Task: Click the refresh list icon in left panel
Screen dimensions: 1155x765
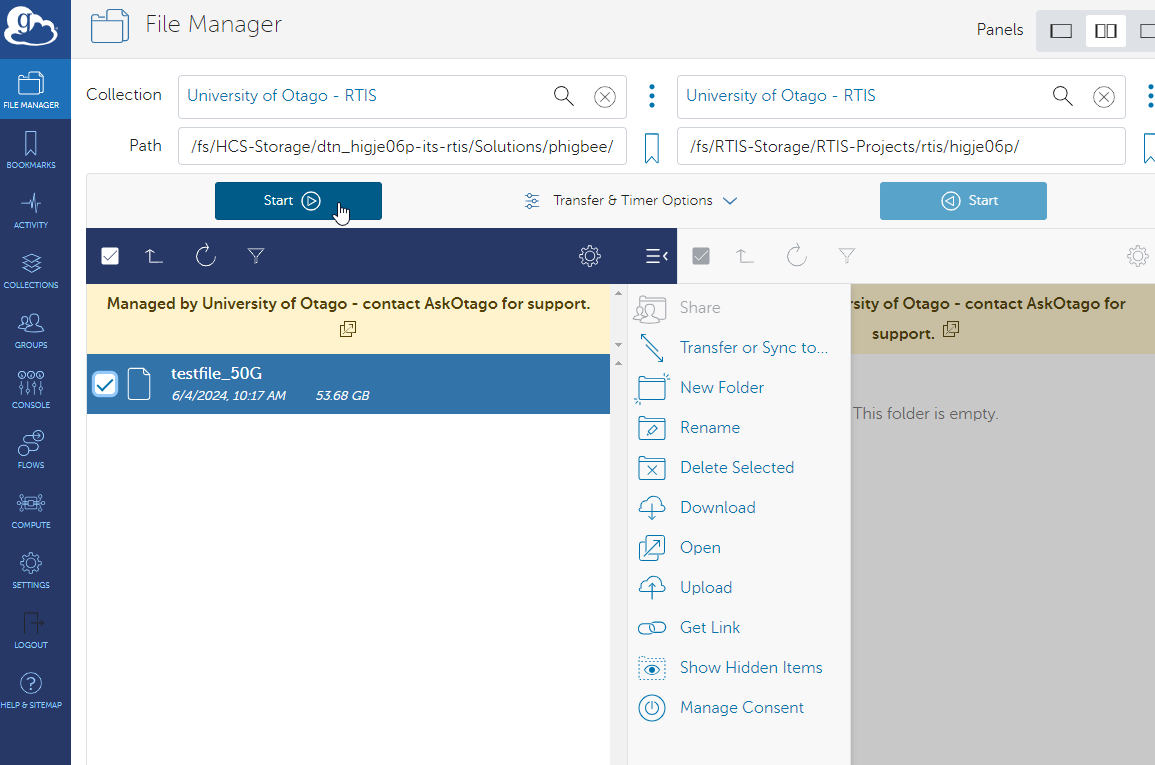Action: coord(206,257)
